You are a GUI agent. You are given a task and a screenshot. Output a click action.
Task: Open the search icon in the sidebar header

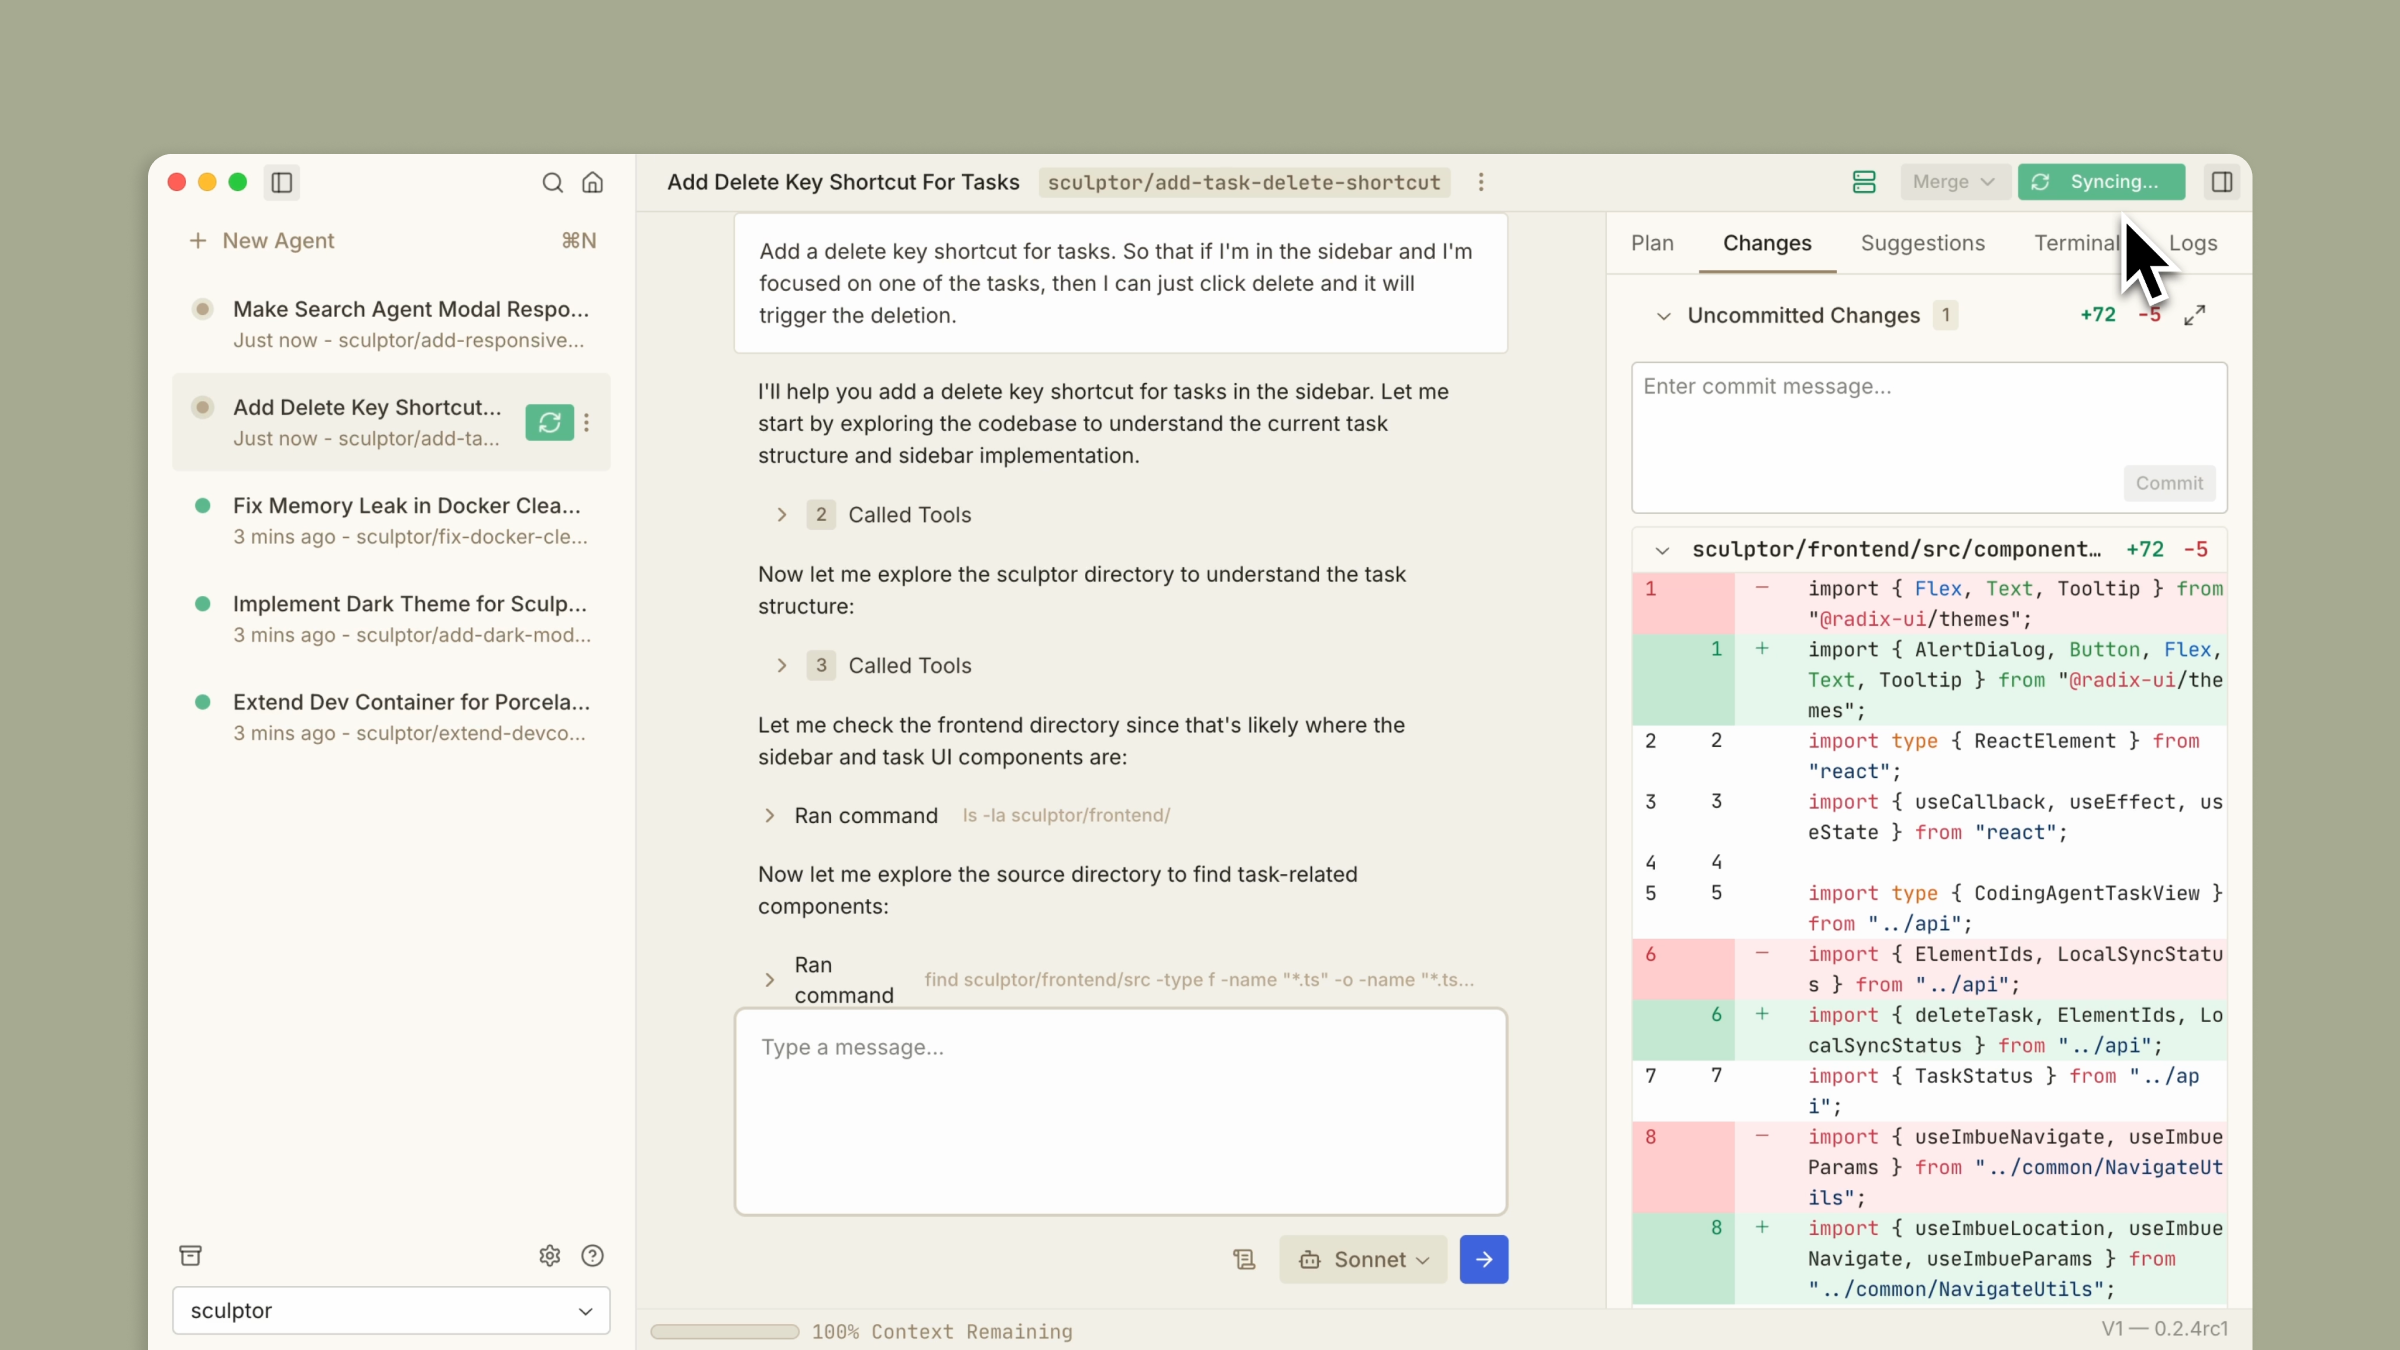tap(551, 183)
